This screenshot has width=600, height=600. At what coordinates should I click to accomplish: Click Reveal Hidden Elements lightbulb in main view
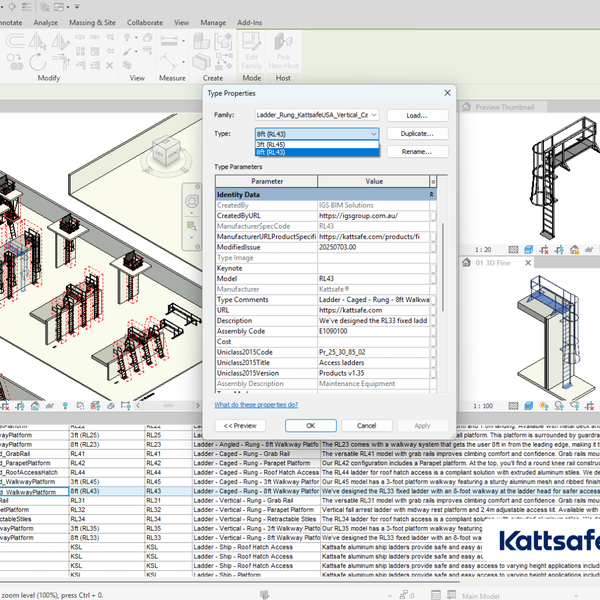point(65,406)
